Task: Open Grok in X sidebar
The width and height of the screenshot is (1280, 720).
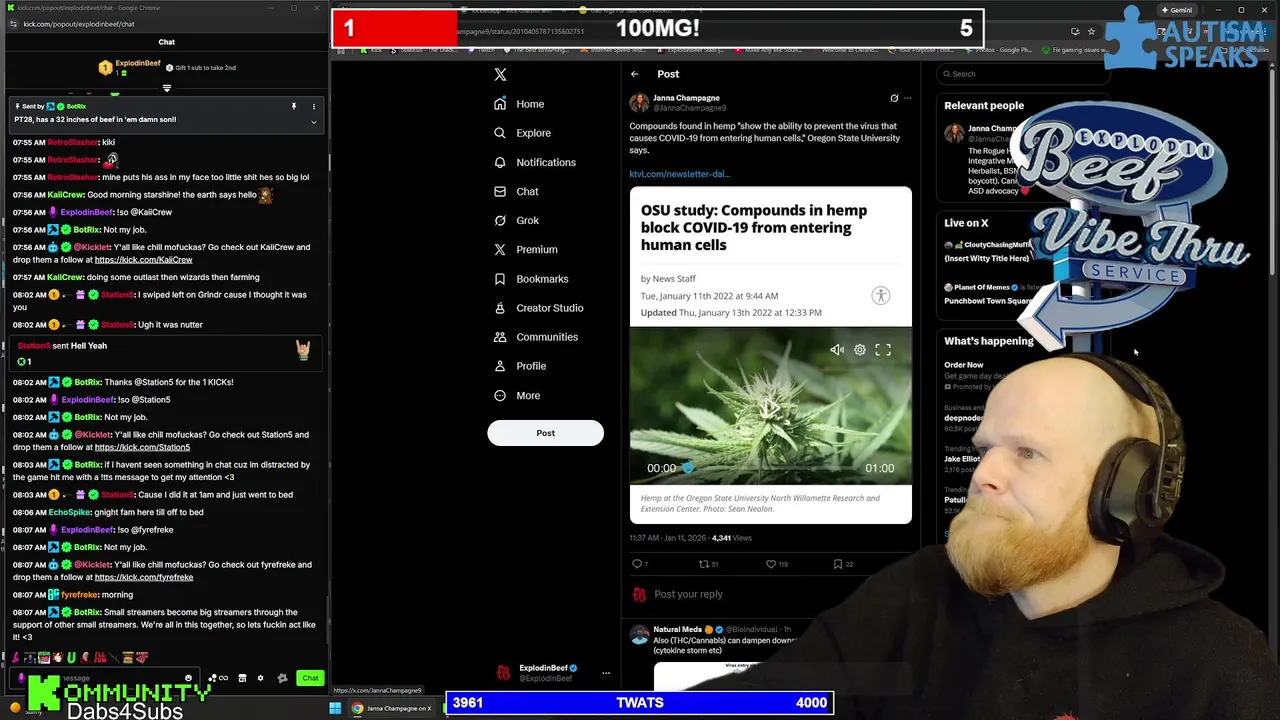Action: pos(516,220)
